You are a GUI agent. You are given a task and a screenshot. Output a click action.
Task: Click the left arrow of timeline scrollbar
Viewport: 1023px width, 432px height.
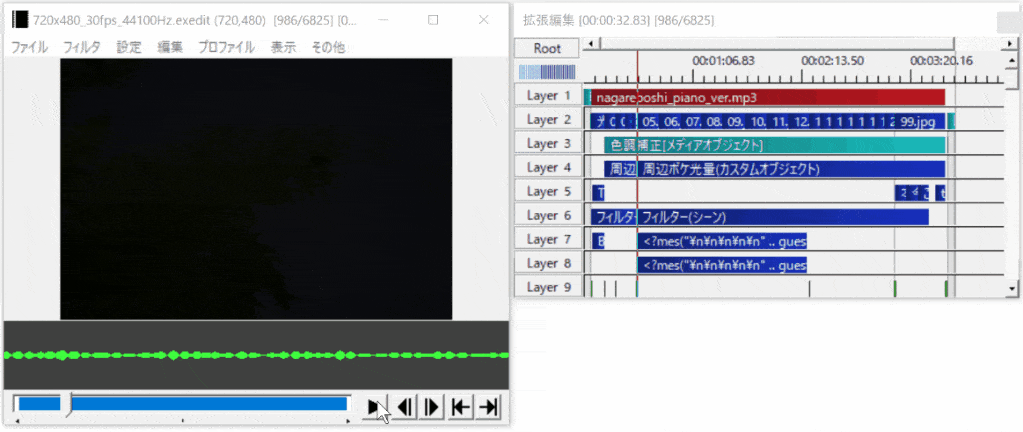coord(591,44)
